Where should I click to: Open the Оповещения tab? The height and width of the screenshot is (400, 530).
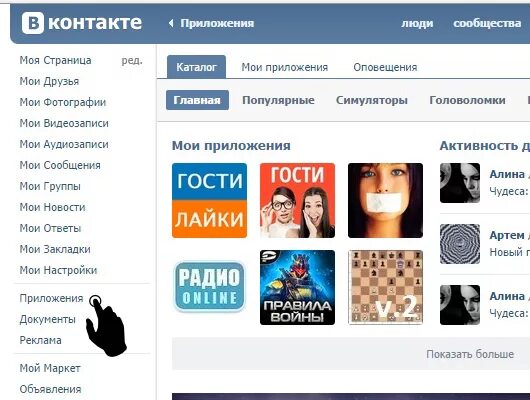tap(385, 67)
